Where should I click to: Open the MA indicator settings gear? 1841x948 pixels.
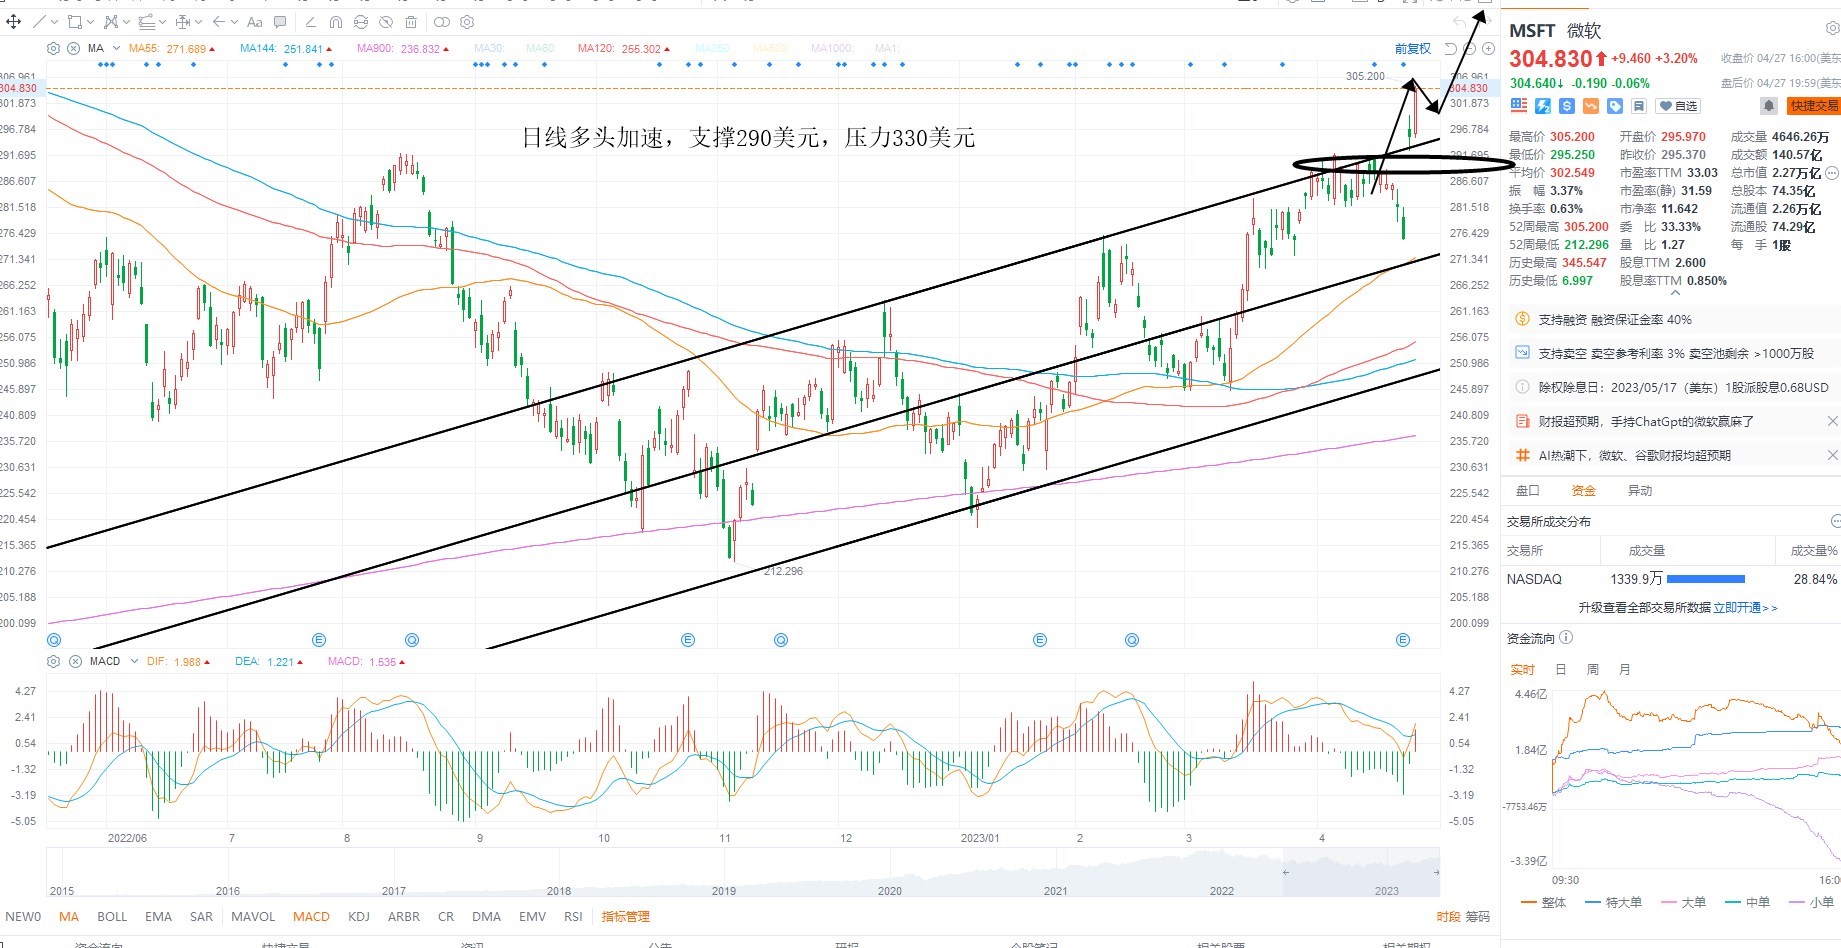click(53, 48)
